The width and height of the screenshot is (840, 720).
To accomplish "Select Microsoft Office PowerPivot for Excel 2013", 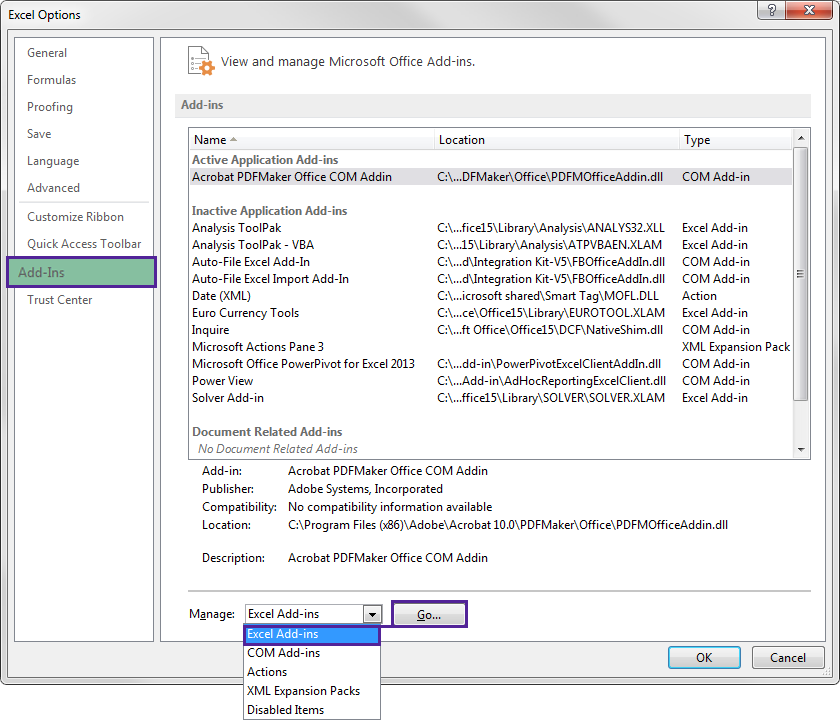I will coord(491,364).
